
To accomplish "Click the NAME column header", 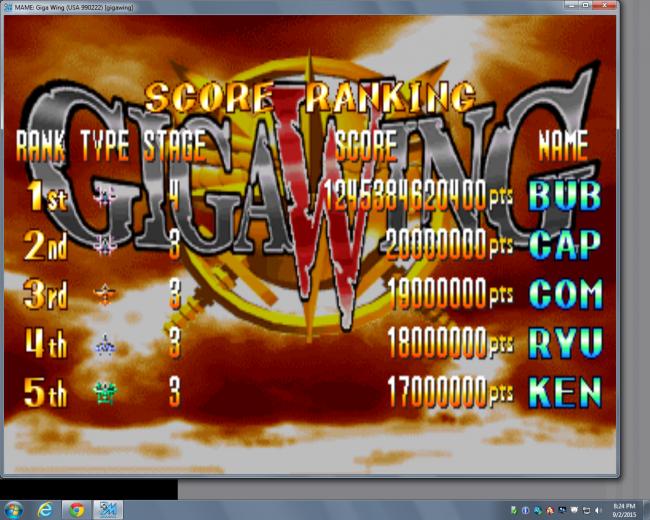I will click(563, 146).
